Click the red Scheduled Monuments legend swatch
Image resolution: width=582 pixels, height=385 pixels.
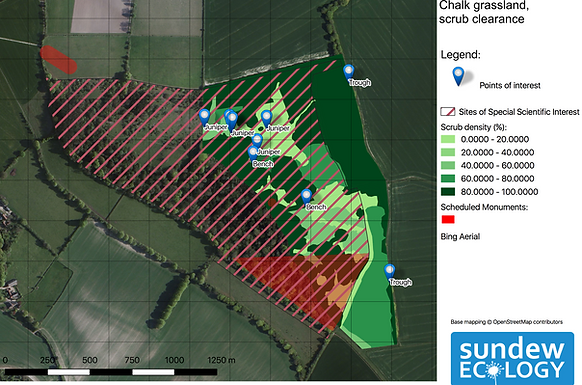tap(448, 220)
